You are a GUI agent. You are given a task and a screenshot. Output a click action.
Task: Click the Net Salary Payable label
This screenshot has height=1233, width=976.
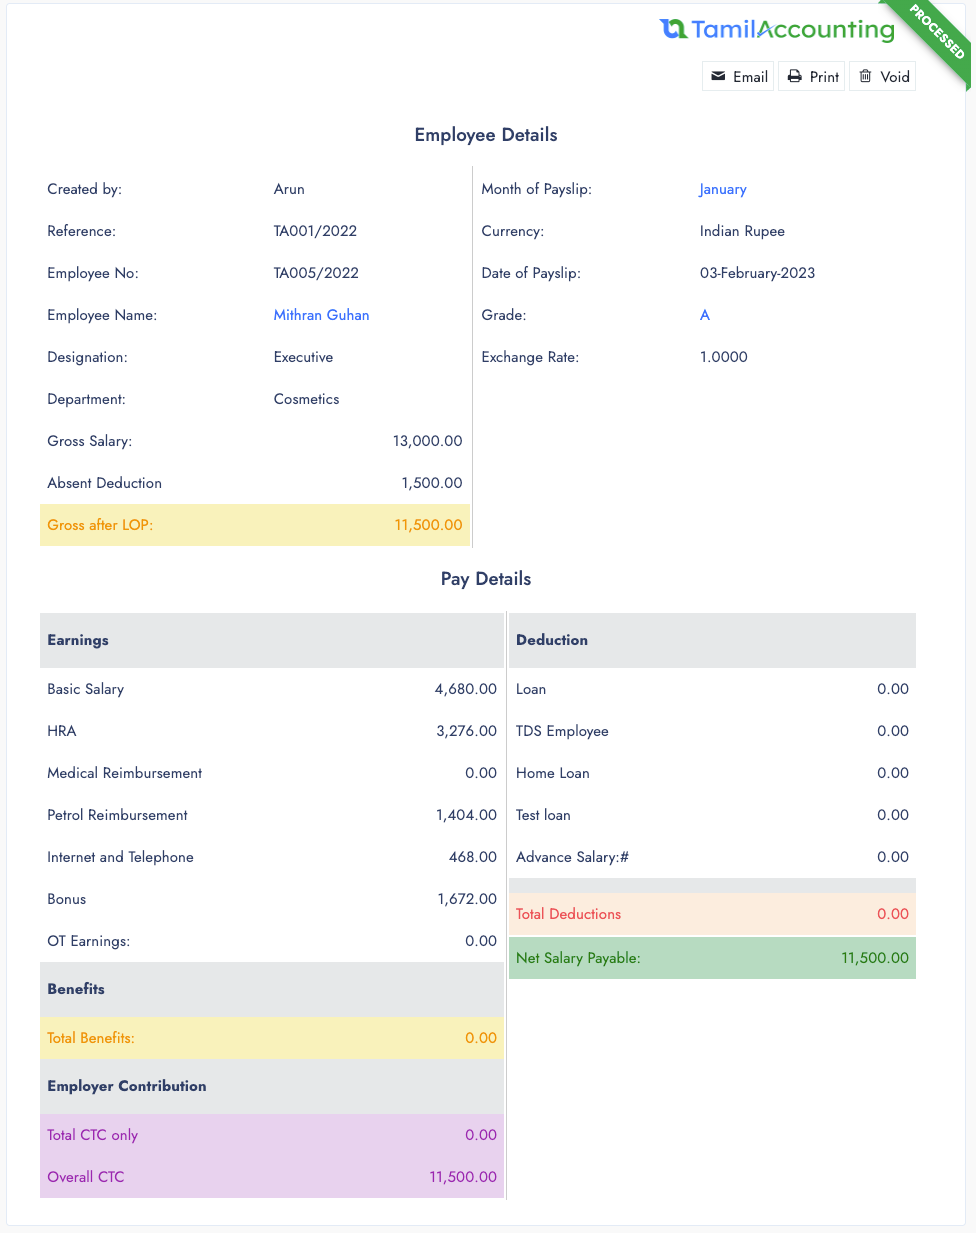[578, 958]
